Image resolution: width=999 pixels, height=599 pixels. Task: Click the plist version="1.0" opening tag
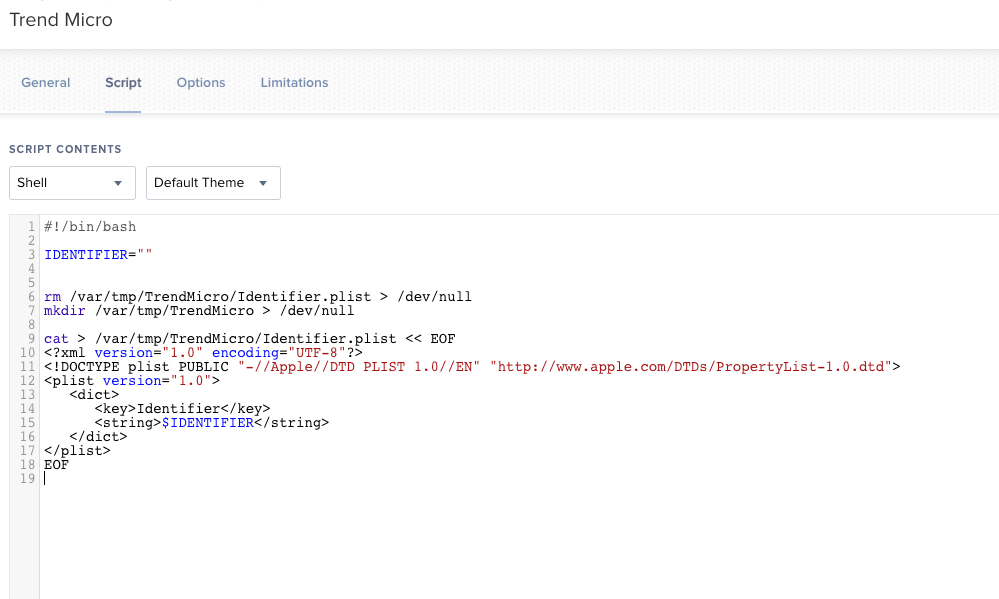pos(132,381)
